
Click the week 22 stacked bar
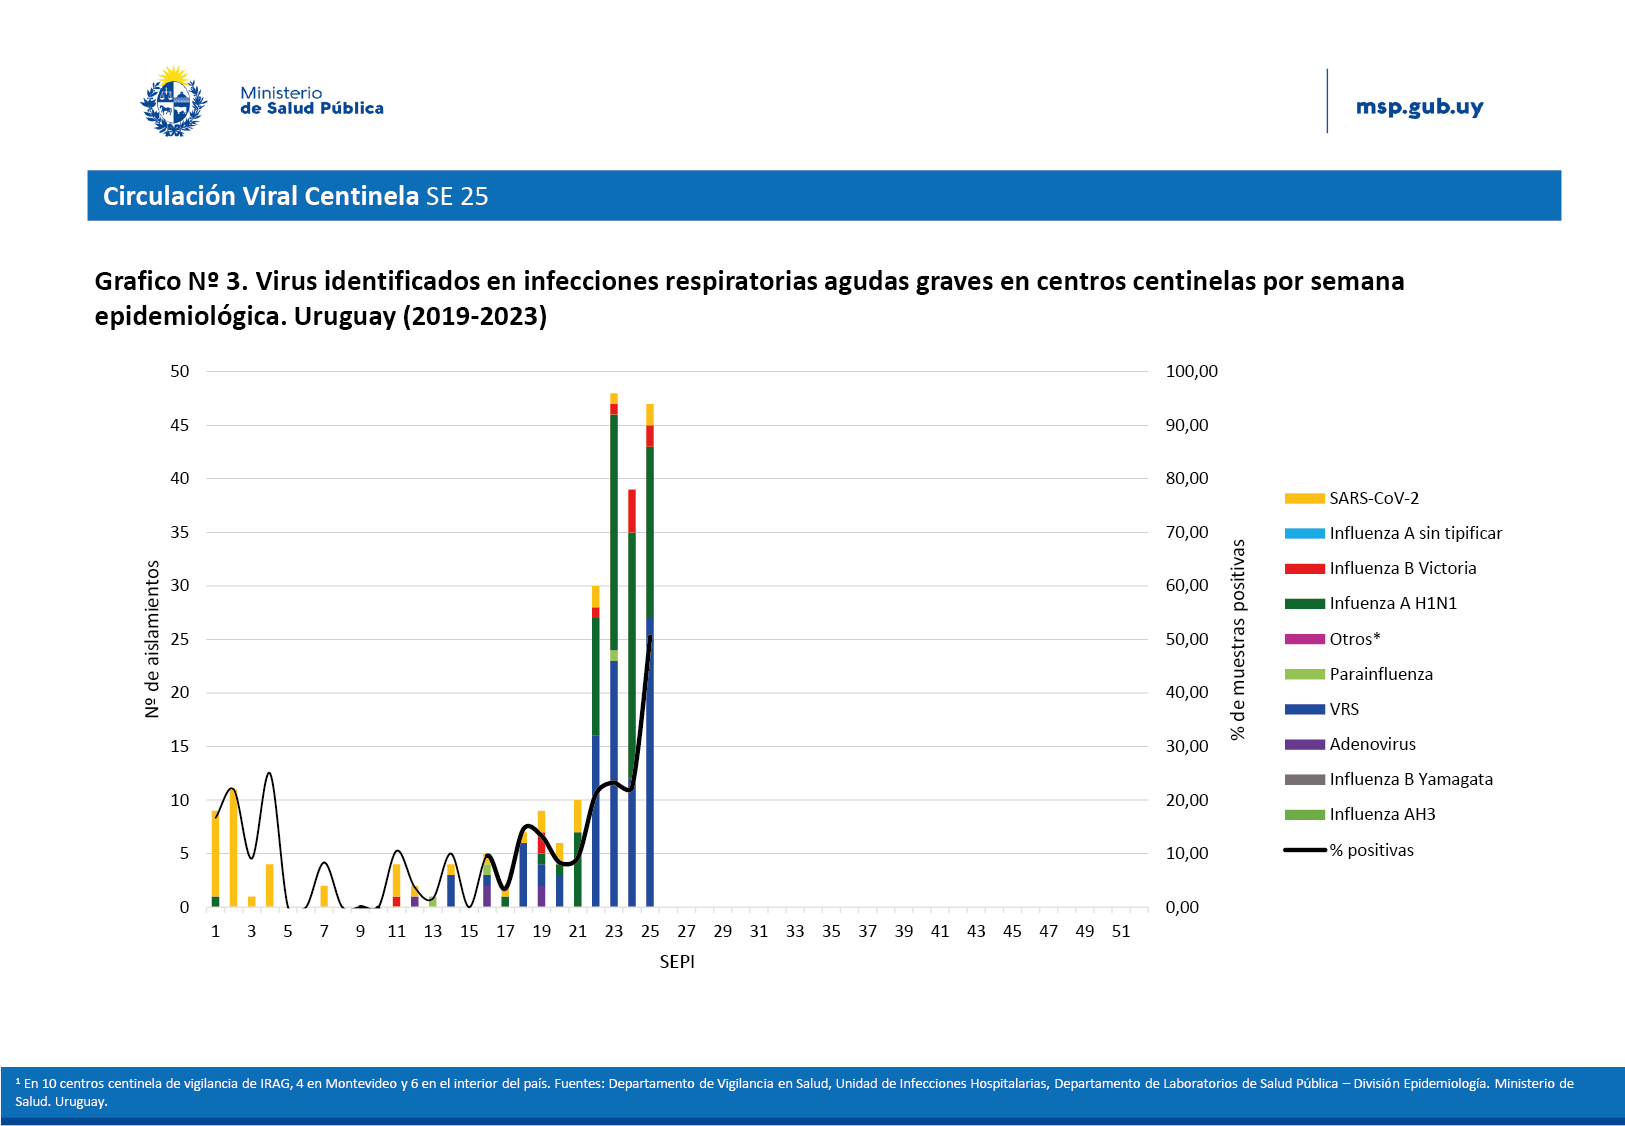pyautogui.click(x=596, y=746)
